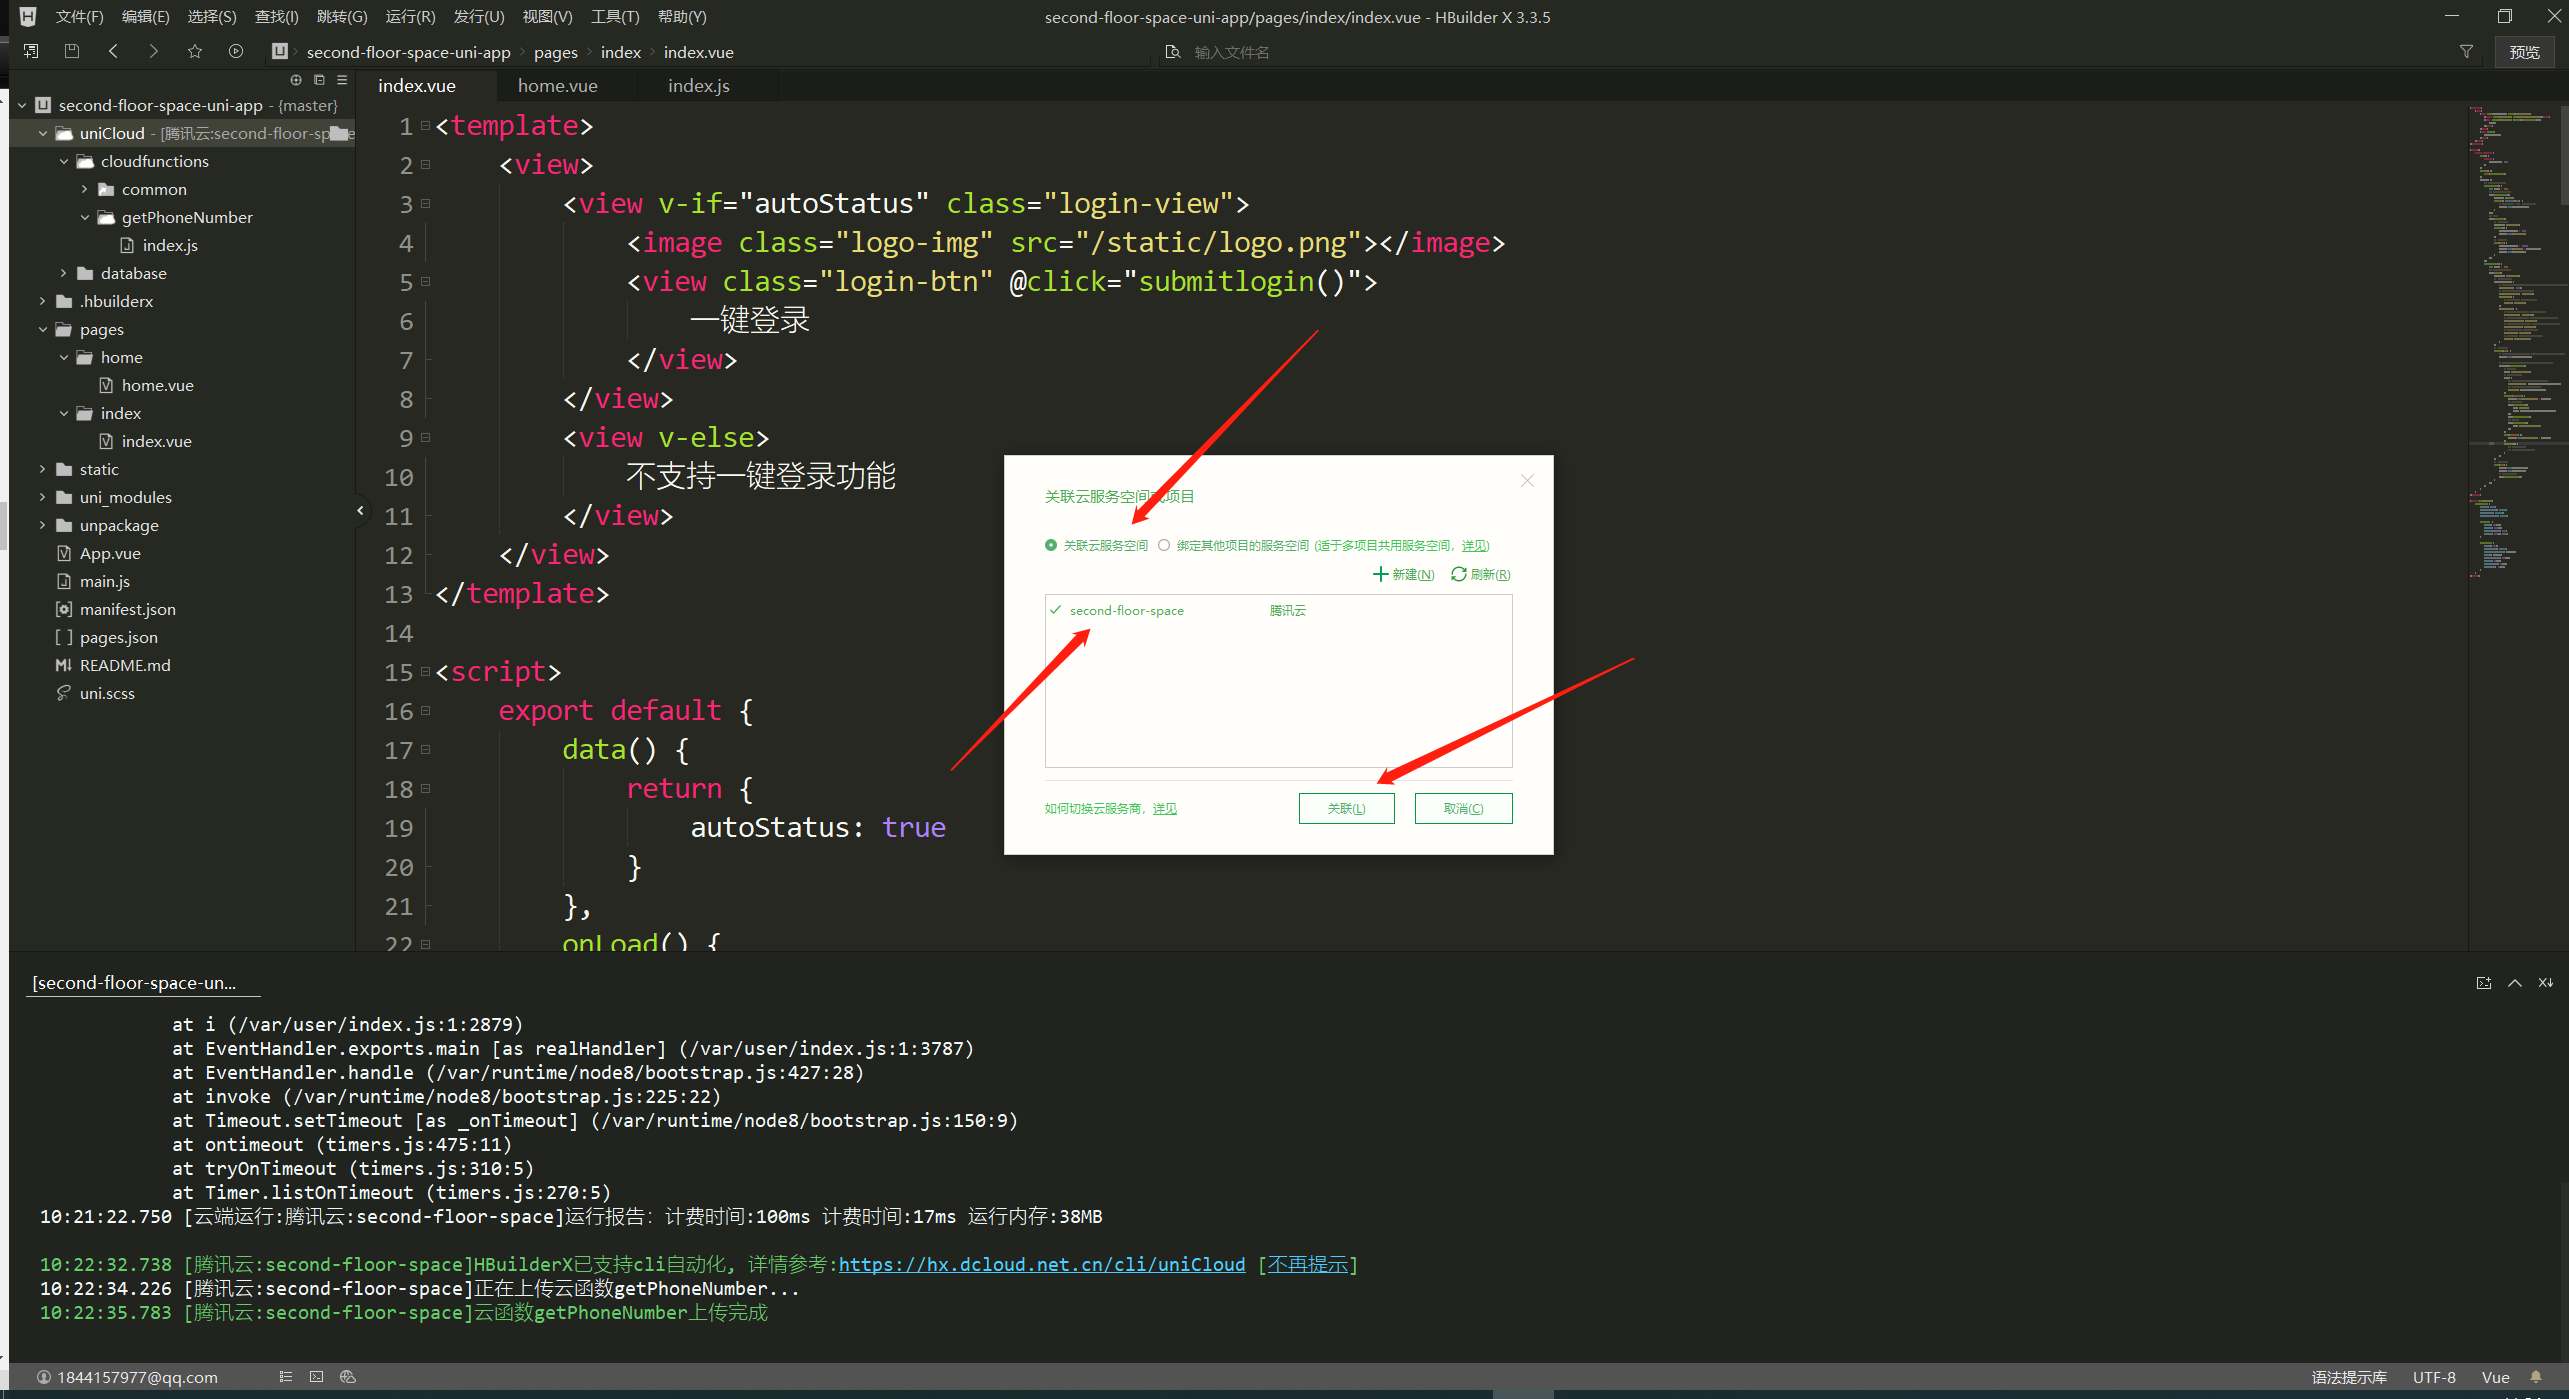This screenshot has height=1399, width=2569.
Task: Open the 运行(R) menu
Action: tap(410, 16)
